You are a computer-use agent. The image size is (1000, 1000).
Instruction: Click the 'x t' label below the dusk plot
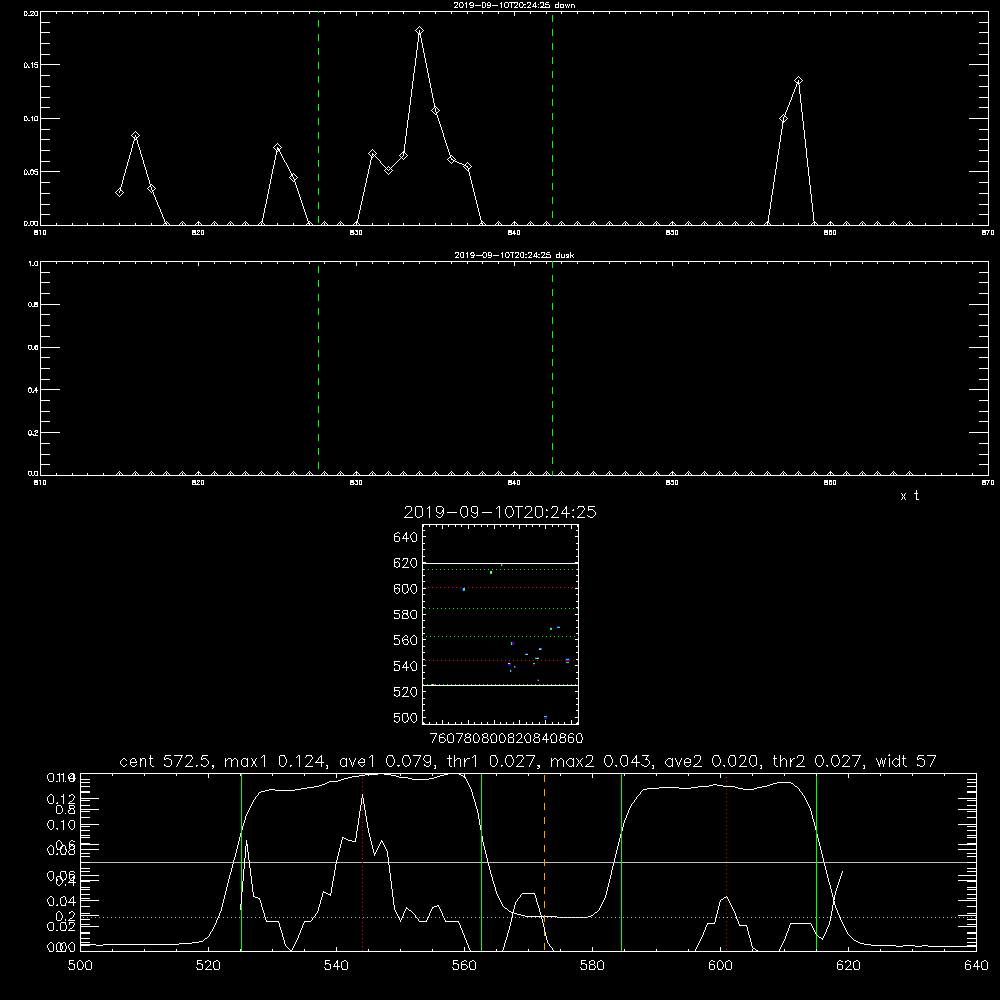click(x=909, y=496)
